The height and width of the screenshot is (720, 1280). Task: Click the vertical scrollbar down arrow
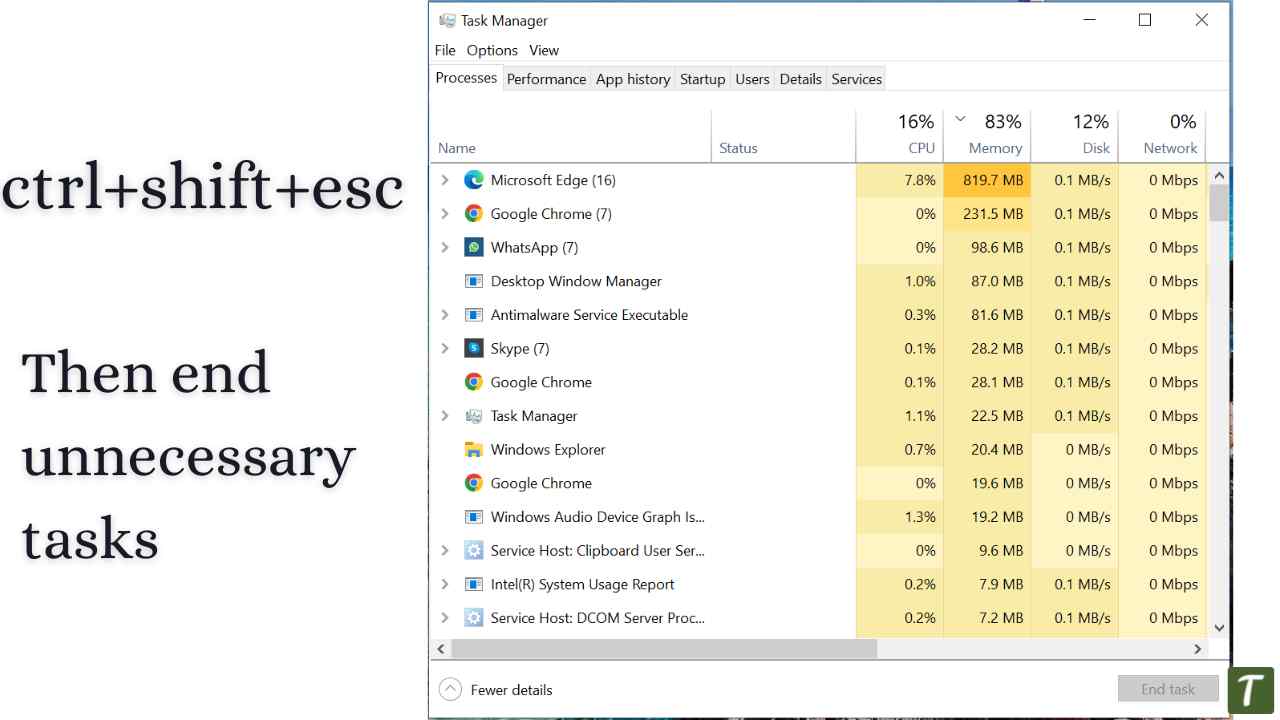point(1219,628)
